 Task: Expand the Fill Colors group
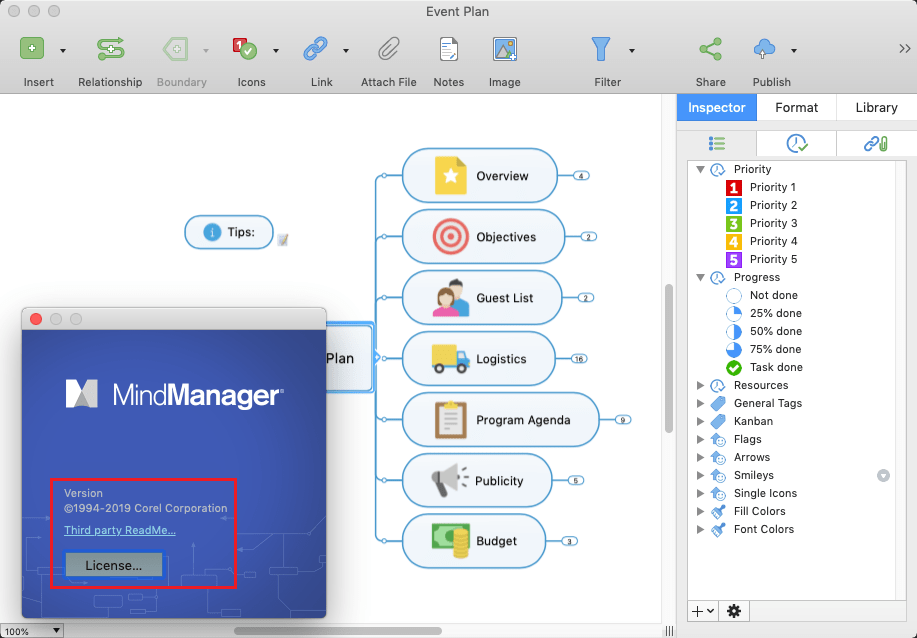pos(700,512)
